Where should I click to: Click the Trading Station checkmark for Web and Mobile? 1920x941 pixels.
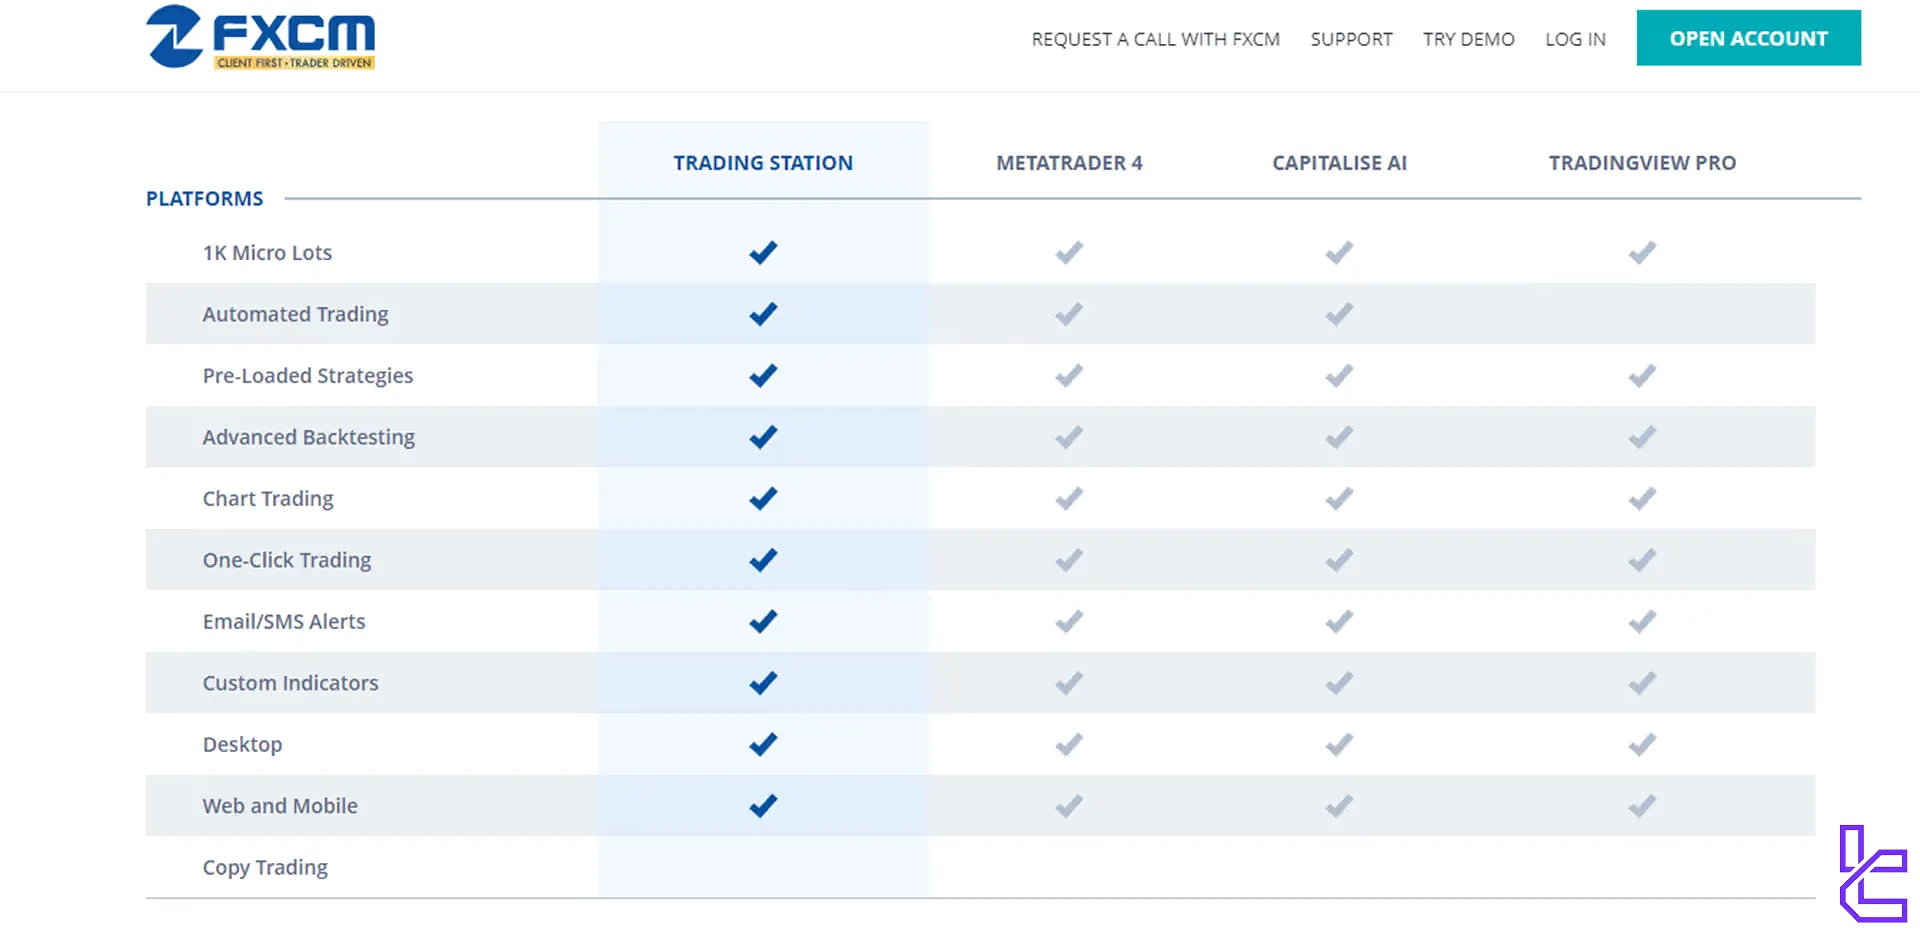[763, 806]
